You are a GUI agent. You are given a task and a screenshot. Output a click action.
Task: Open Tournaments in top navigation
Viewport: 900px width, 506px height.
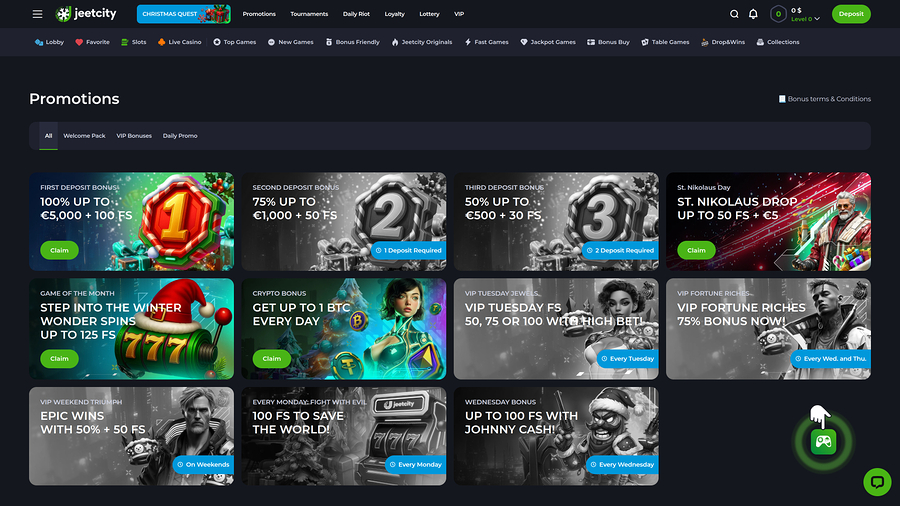pos(309,14)
